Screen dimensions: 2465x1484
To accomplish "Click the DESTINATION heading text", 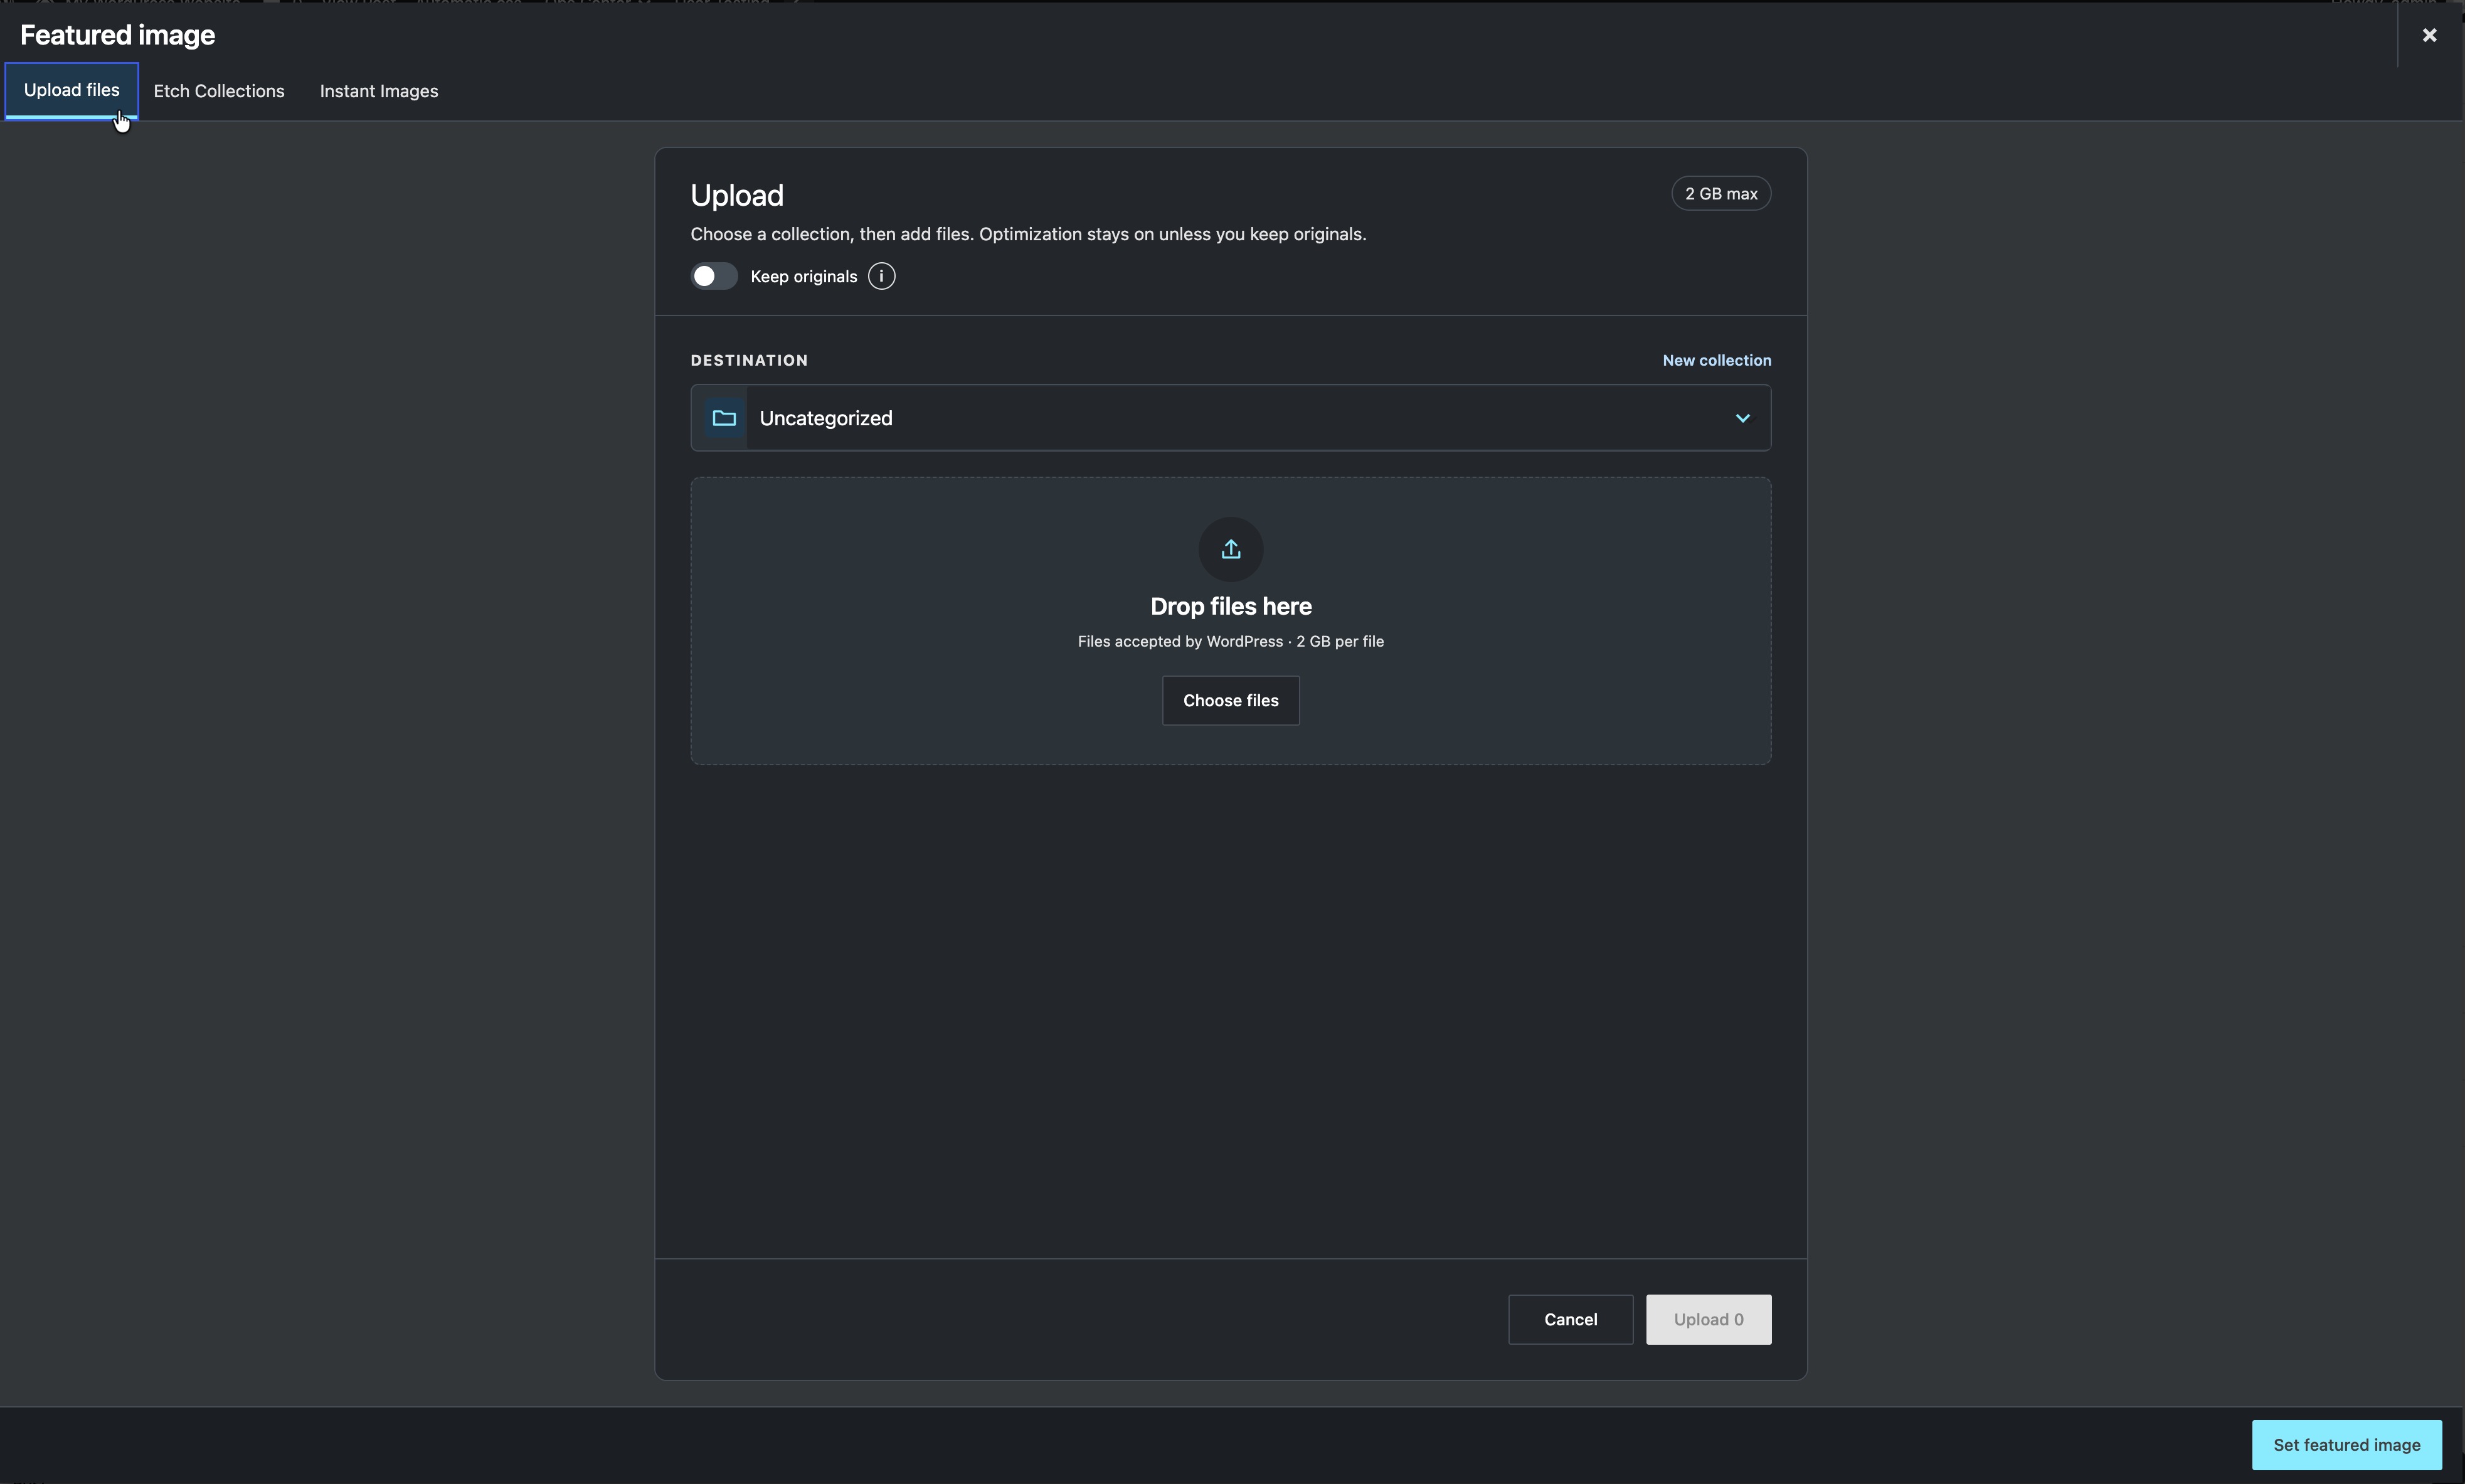I will 749,360.
